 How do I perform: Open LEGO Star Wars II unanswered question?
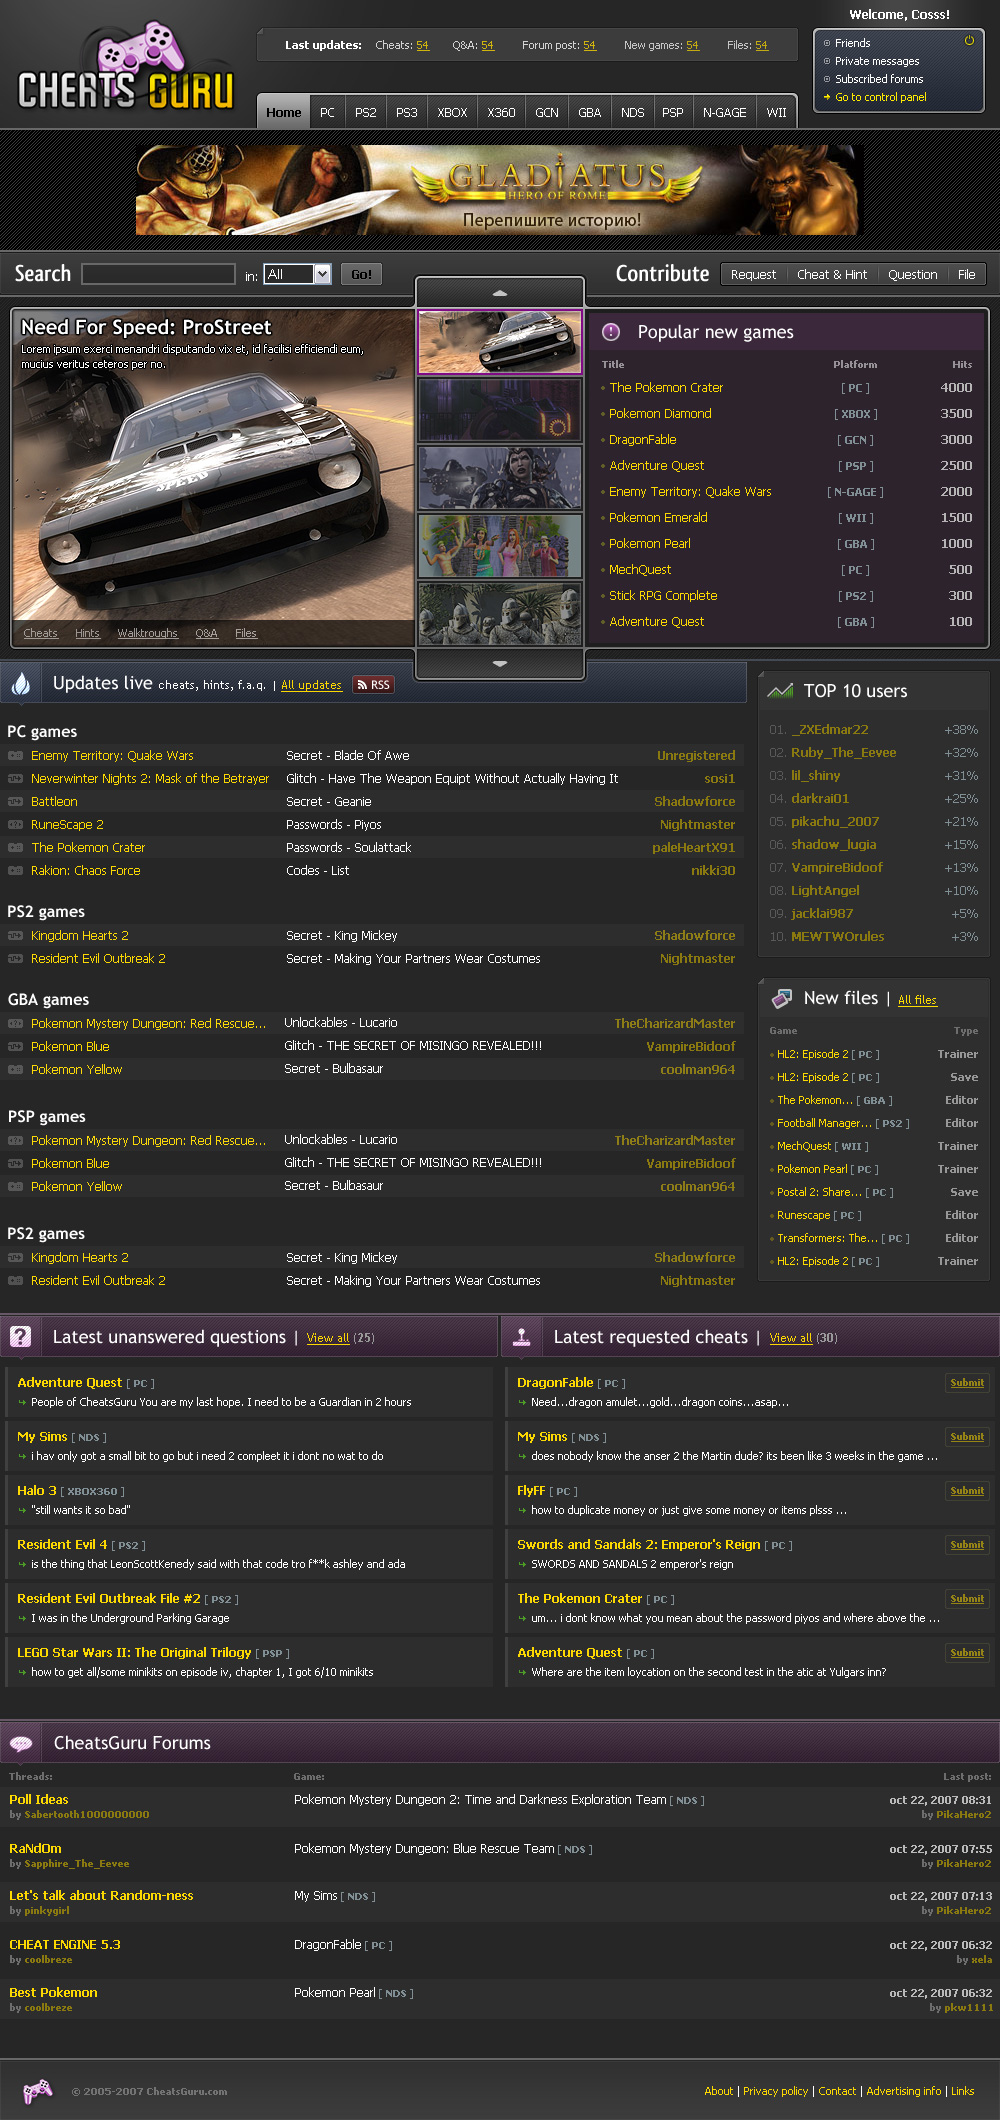click(134, 1652)
